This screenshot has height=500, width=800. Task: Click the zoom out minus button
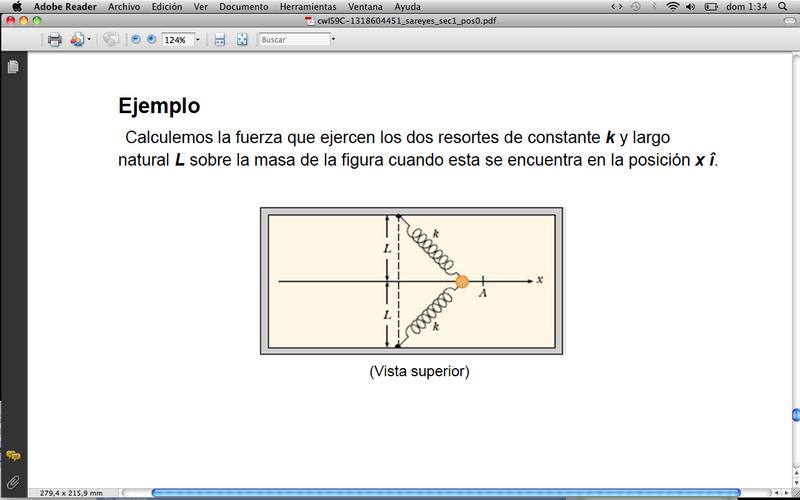pos(137,40)
